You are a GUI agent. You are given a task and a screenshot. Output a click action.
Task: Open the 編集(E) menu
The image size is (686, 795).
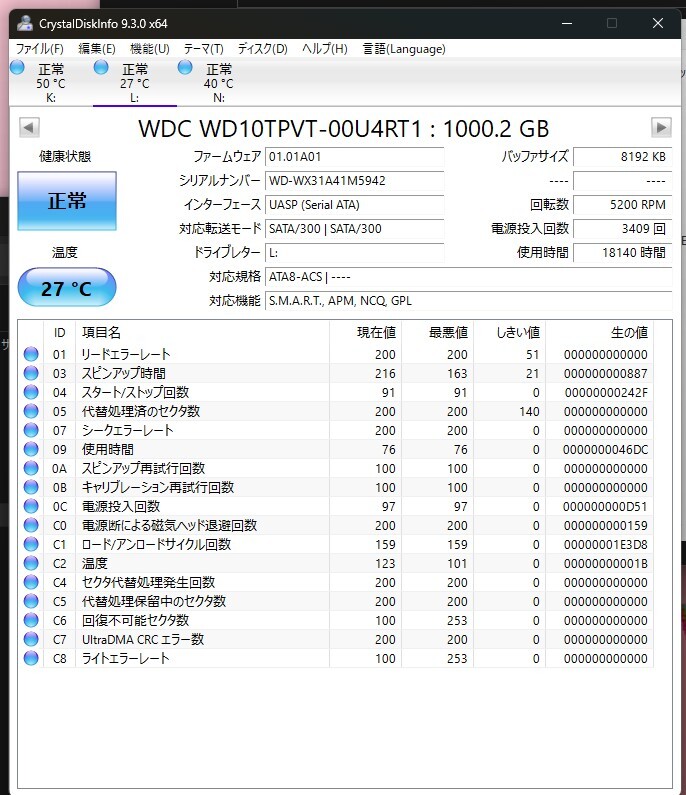(x=97, y=49)
